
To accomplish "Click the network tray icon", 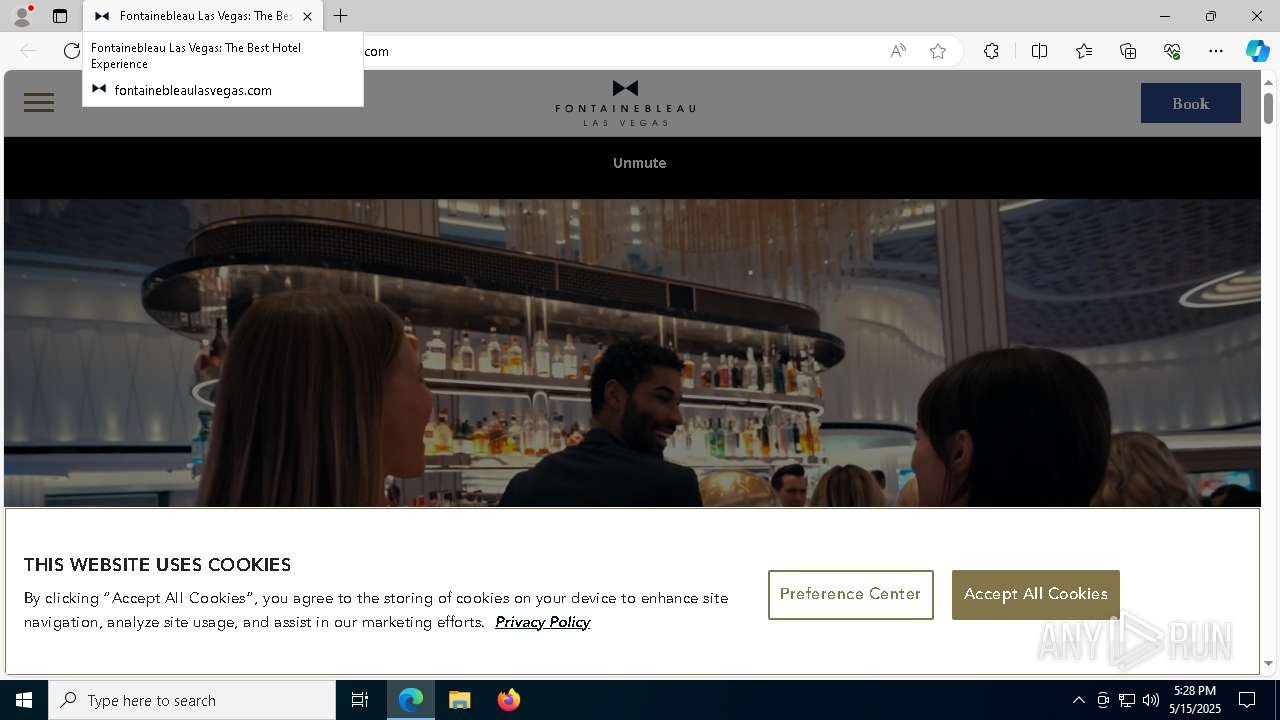I will click(1127, 700).
